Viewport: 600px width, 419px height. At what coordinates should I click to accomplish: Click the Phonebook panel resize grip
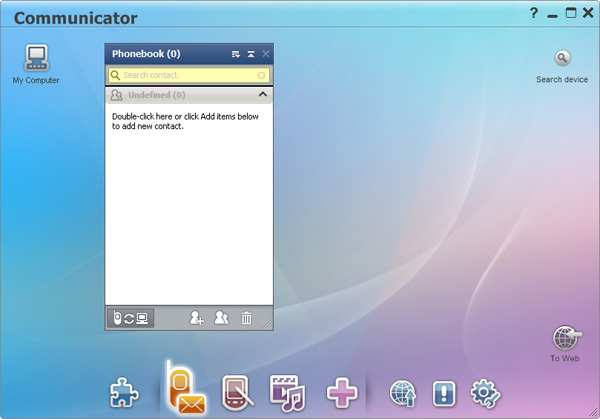tap(268, 324)
